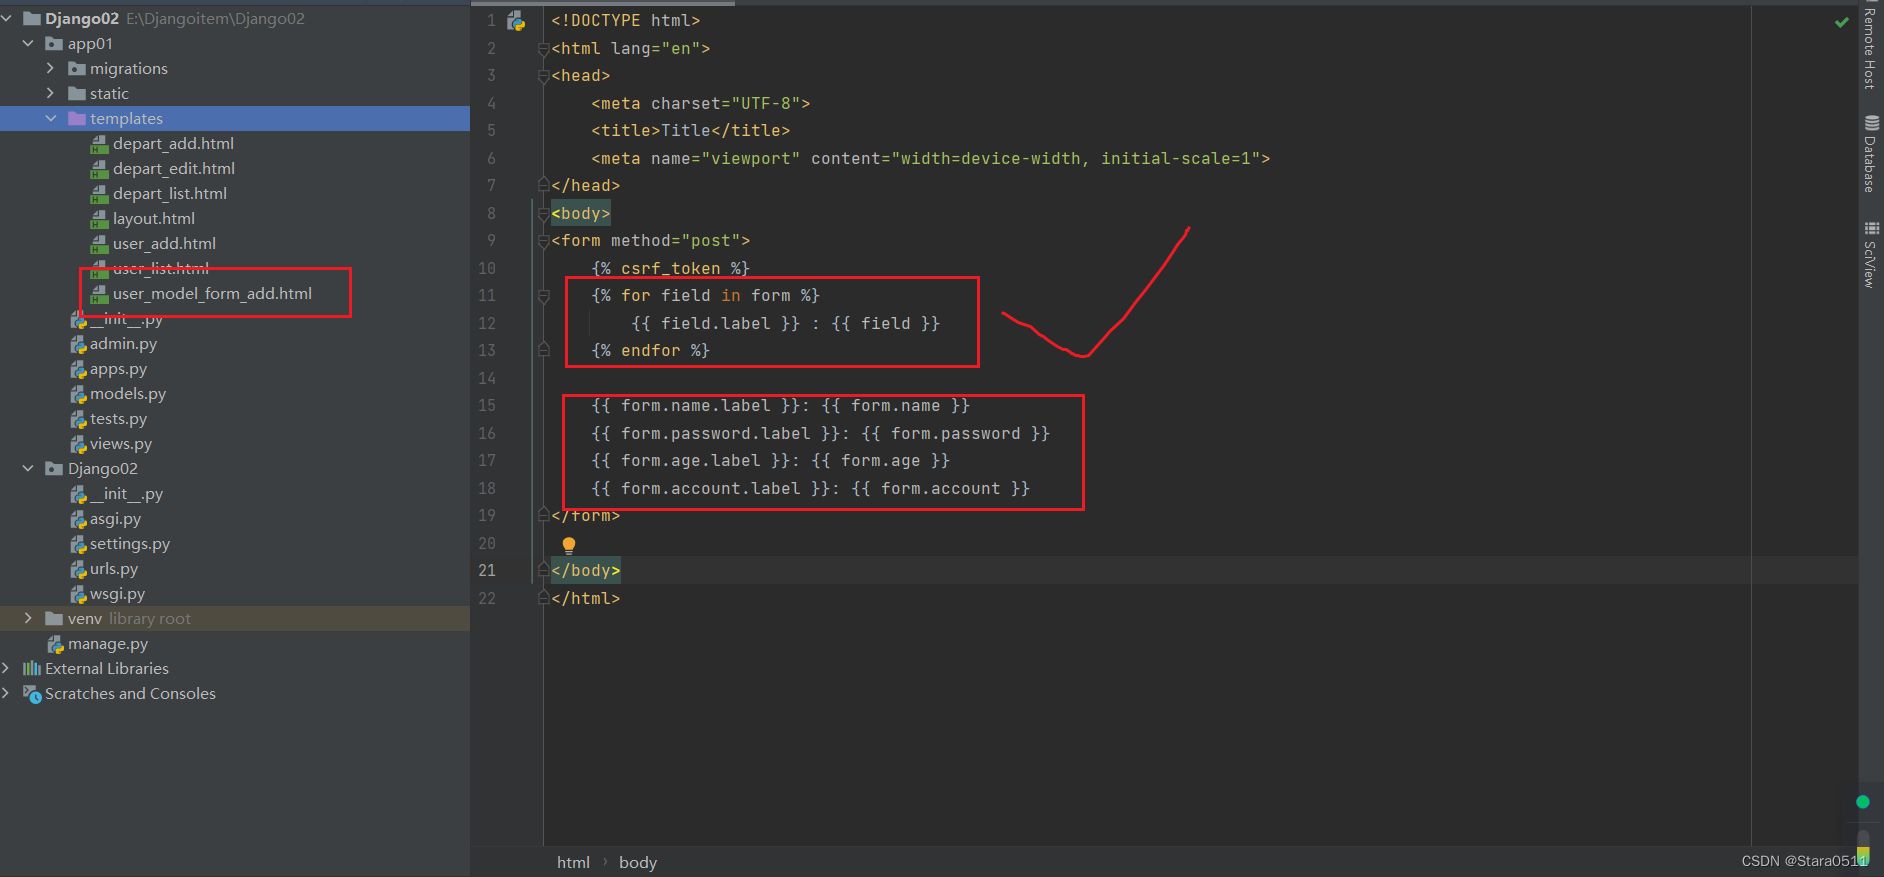Open tests.py file
Viewport: 1884px width, 877px height.
point(118,418)
